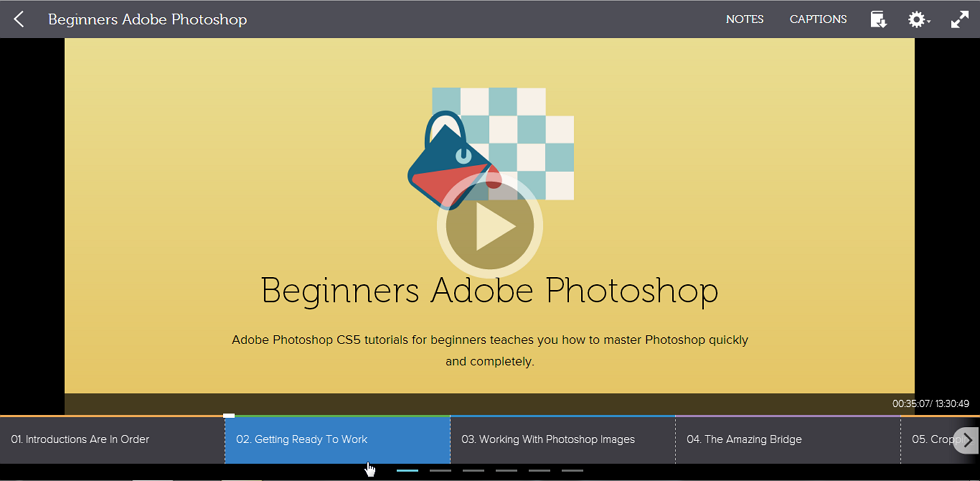Click the paint bucket logo on slide
Screen dimensions: 980x481
[453, 159]
